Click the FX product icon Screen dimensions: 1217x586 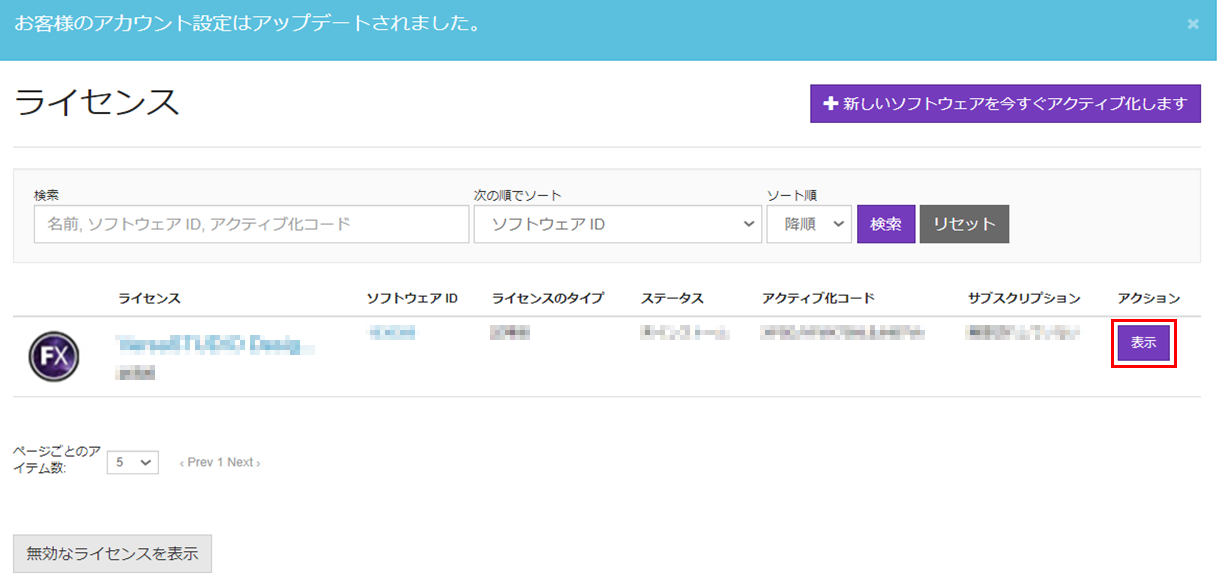click(54, 357)
